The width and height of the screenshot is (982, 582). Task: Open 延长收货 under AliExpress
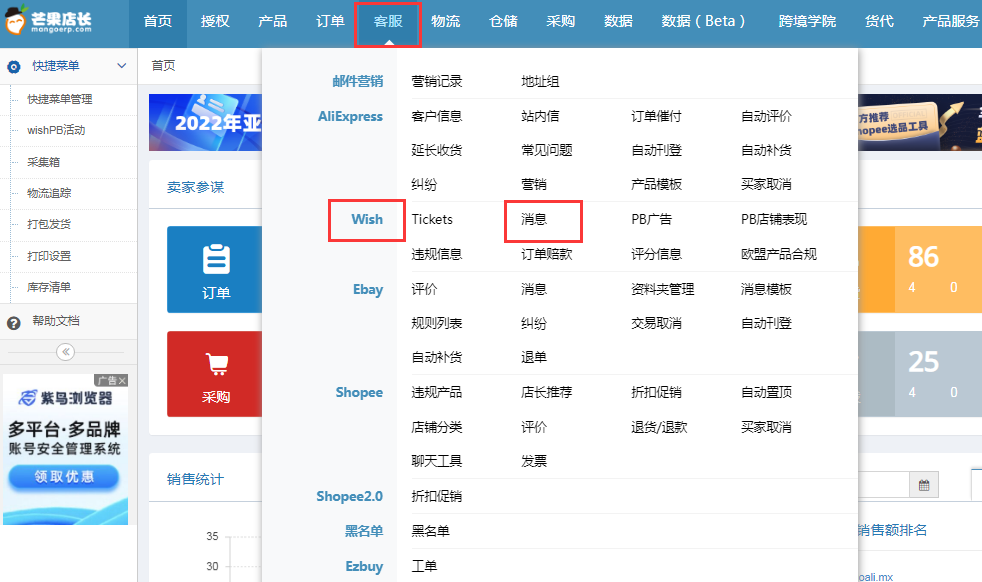(x=437, y=150)
